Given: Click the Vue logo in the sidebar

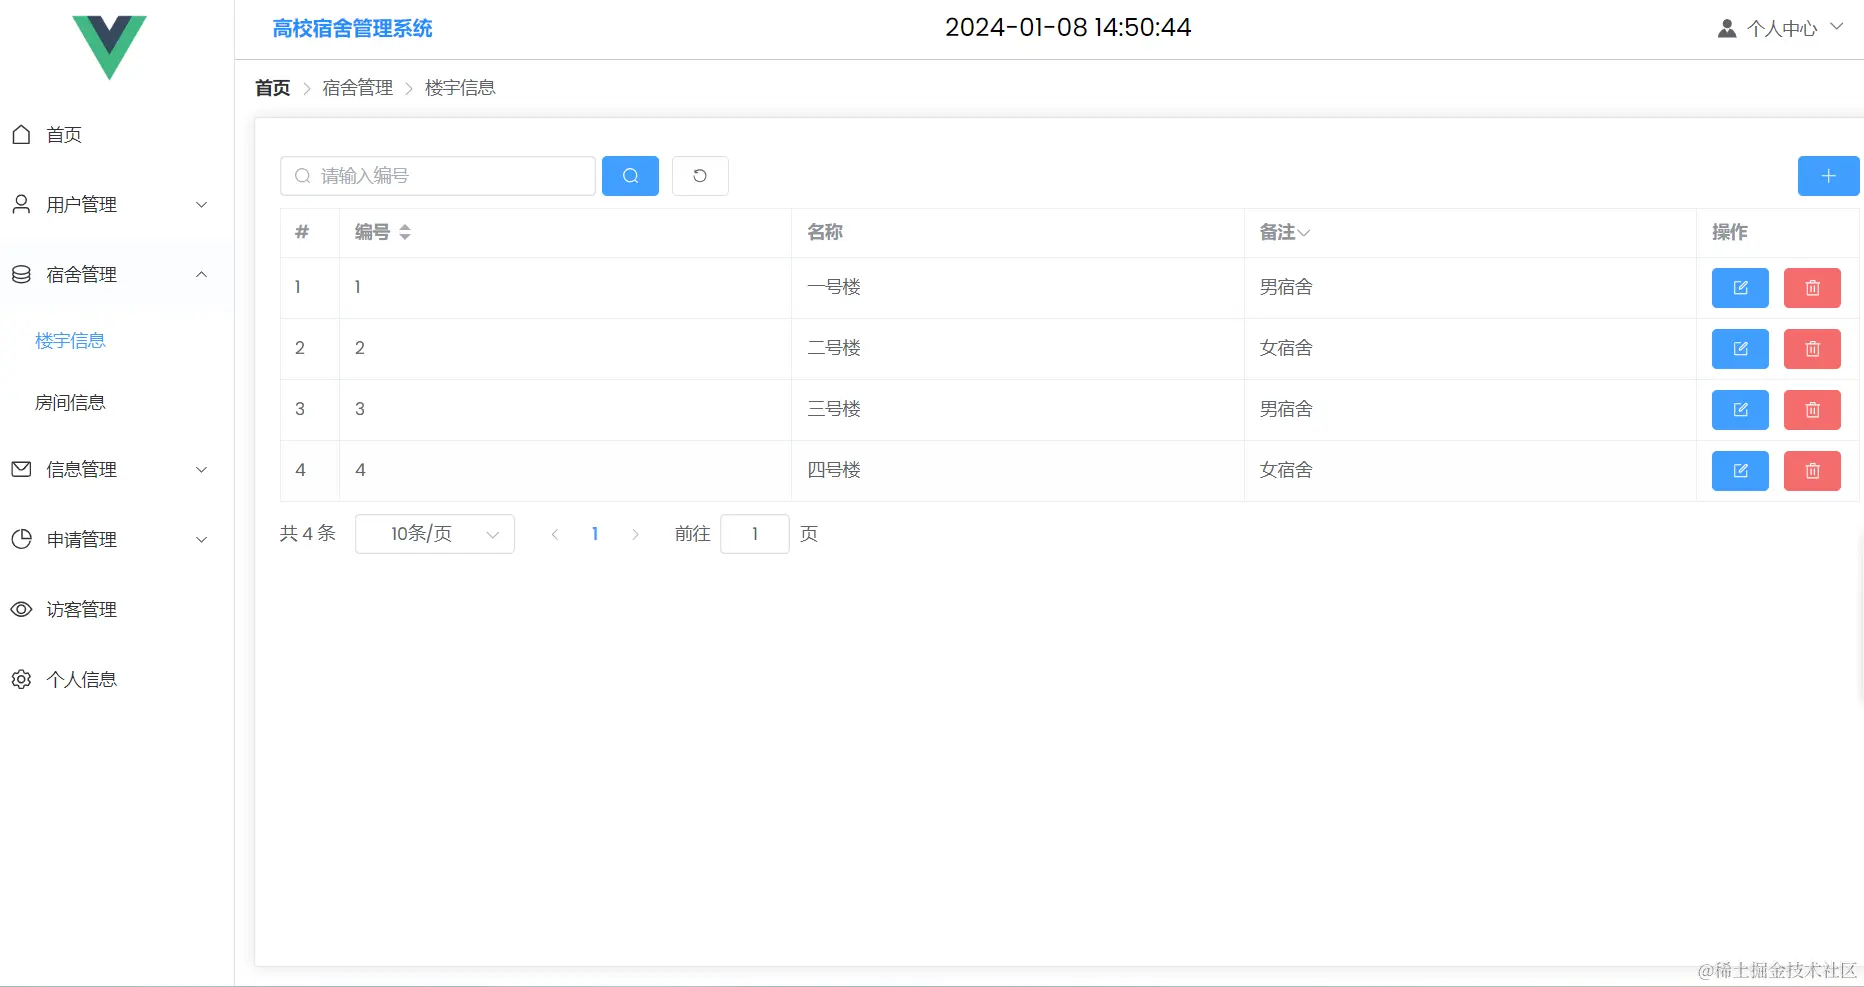Looking at the screenshot, I should (x=110, y=47).
